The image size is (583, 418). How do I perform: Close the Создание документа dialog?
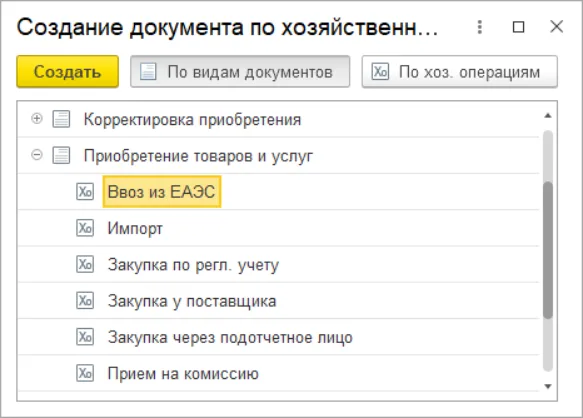coord(556,27)
